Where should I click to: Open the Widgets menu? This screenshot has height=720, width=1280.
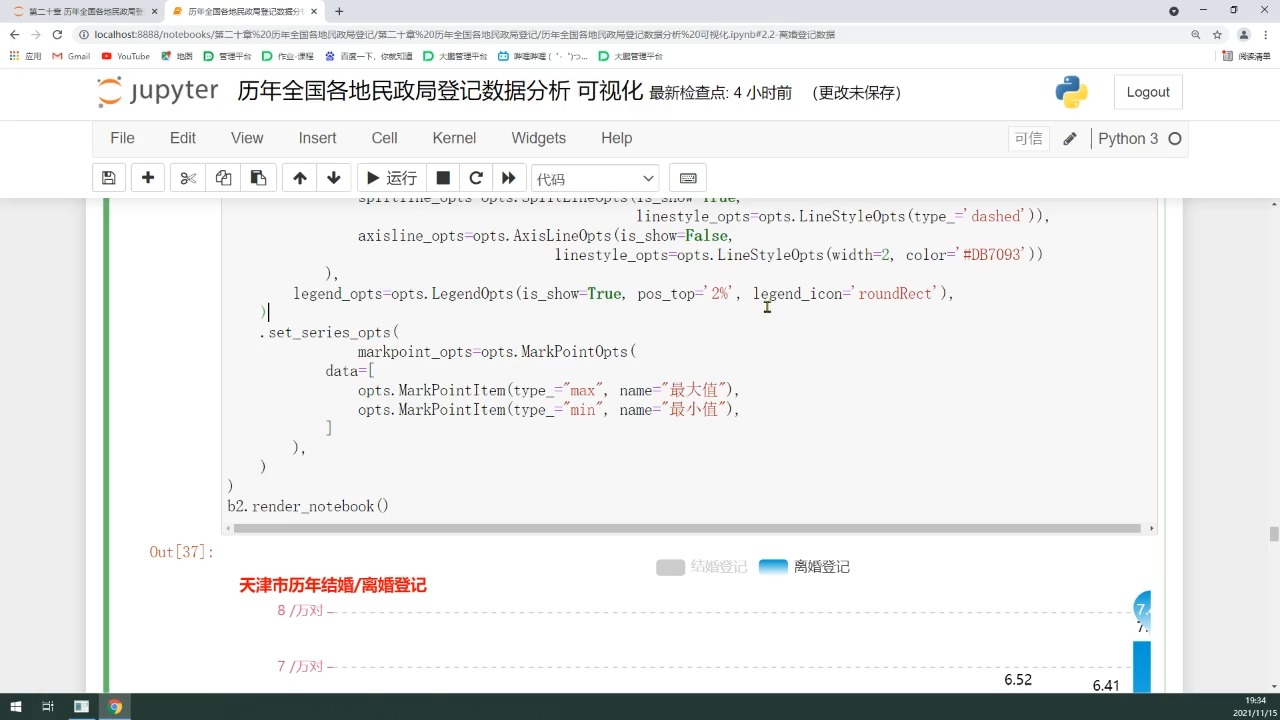coord(538,138)
